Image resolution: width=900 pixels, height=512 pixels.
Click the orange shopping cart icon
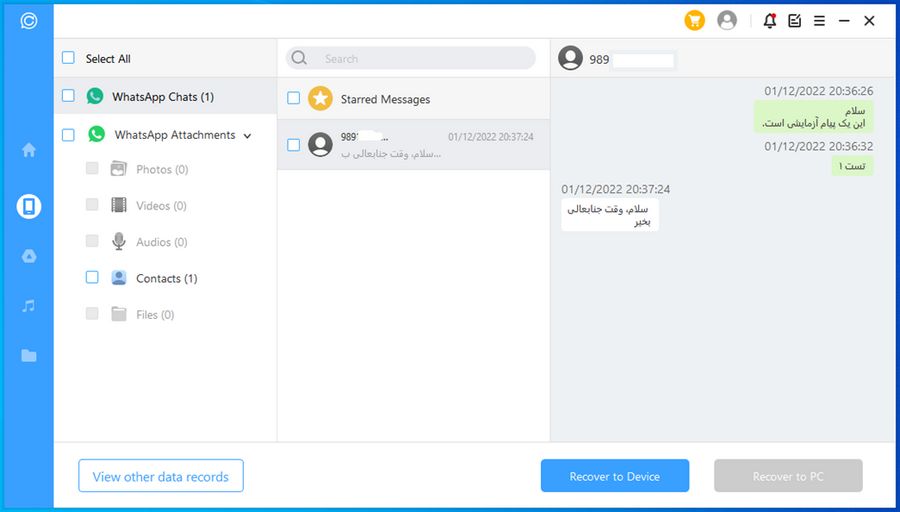click(x=694, y=20)
